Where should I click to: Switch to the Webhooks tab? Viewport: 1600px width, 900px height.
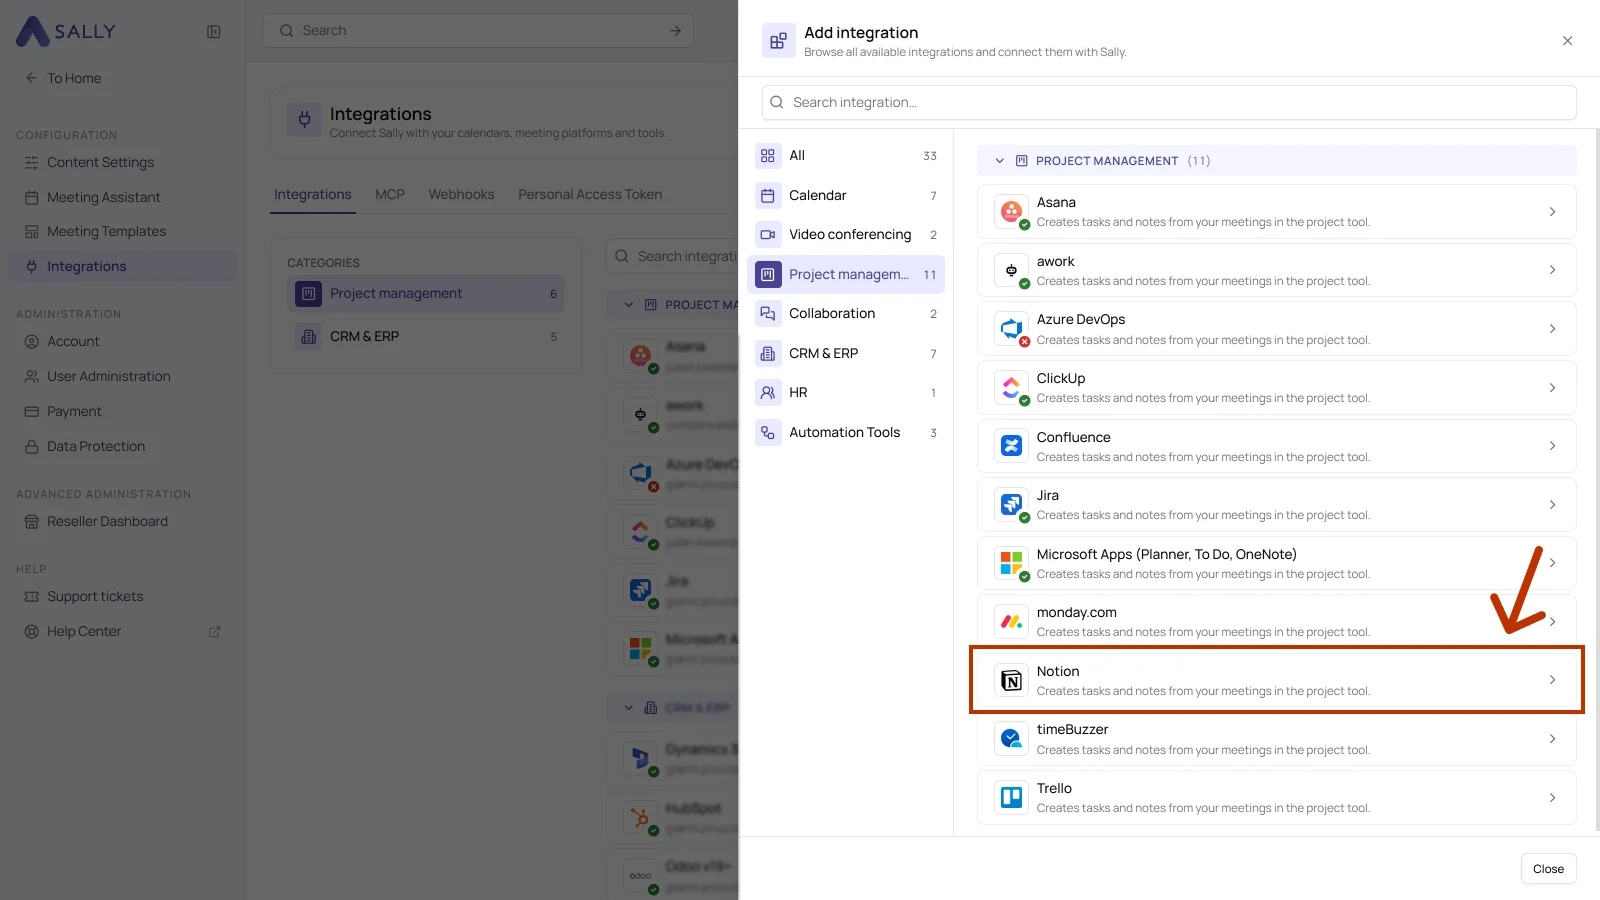coord(461,195)
